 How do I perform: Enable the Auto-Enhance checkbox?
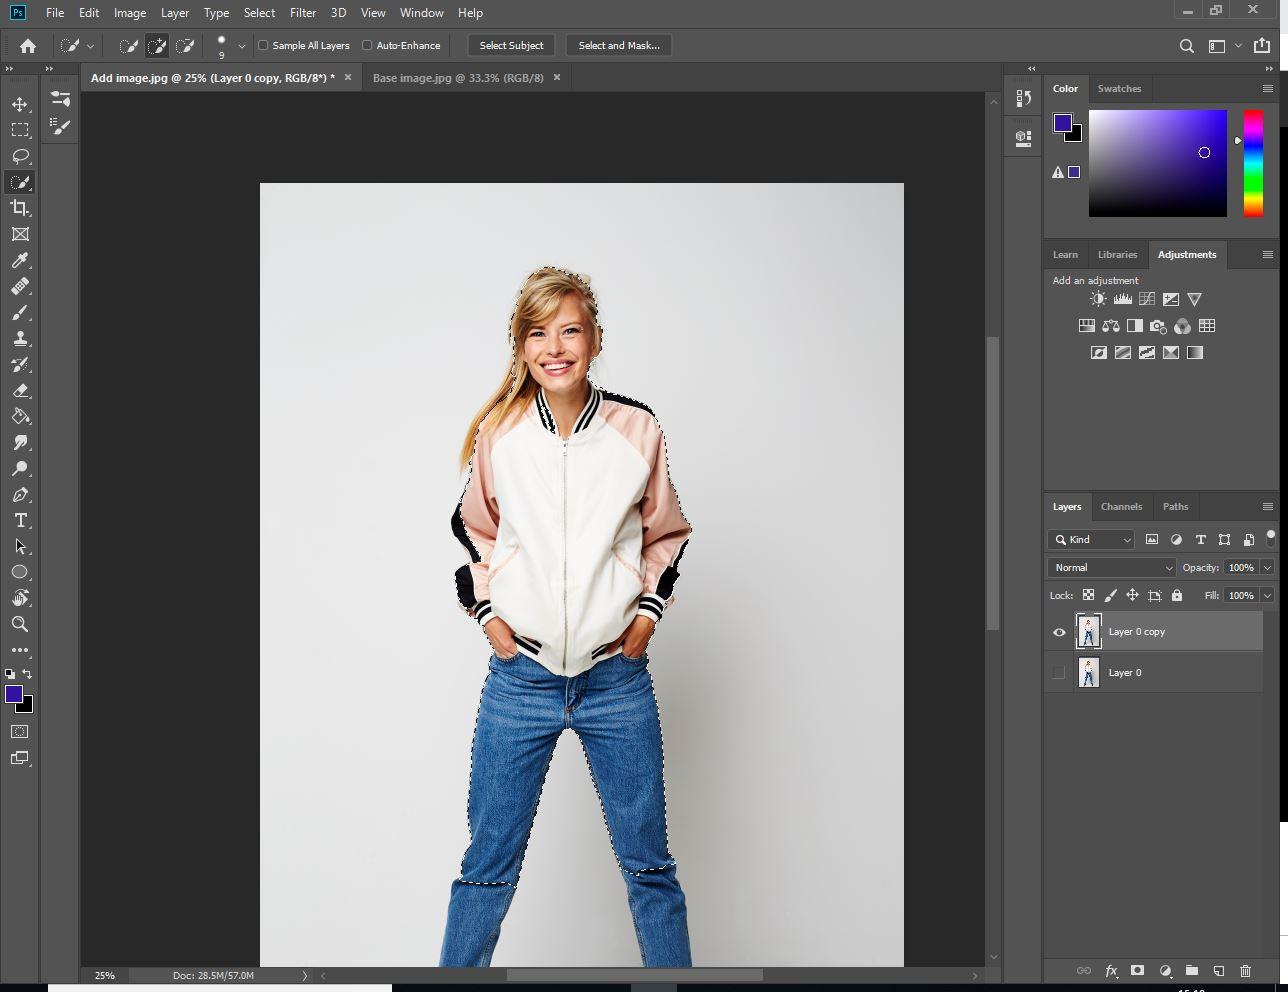point(367,45)
